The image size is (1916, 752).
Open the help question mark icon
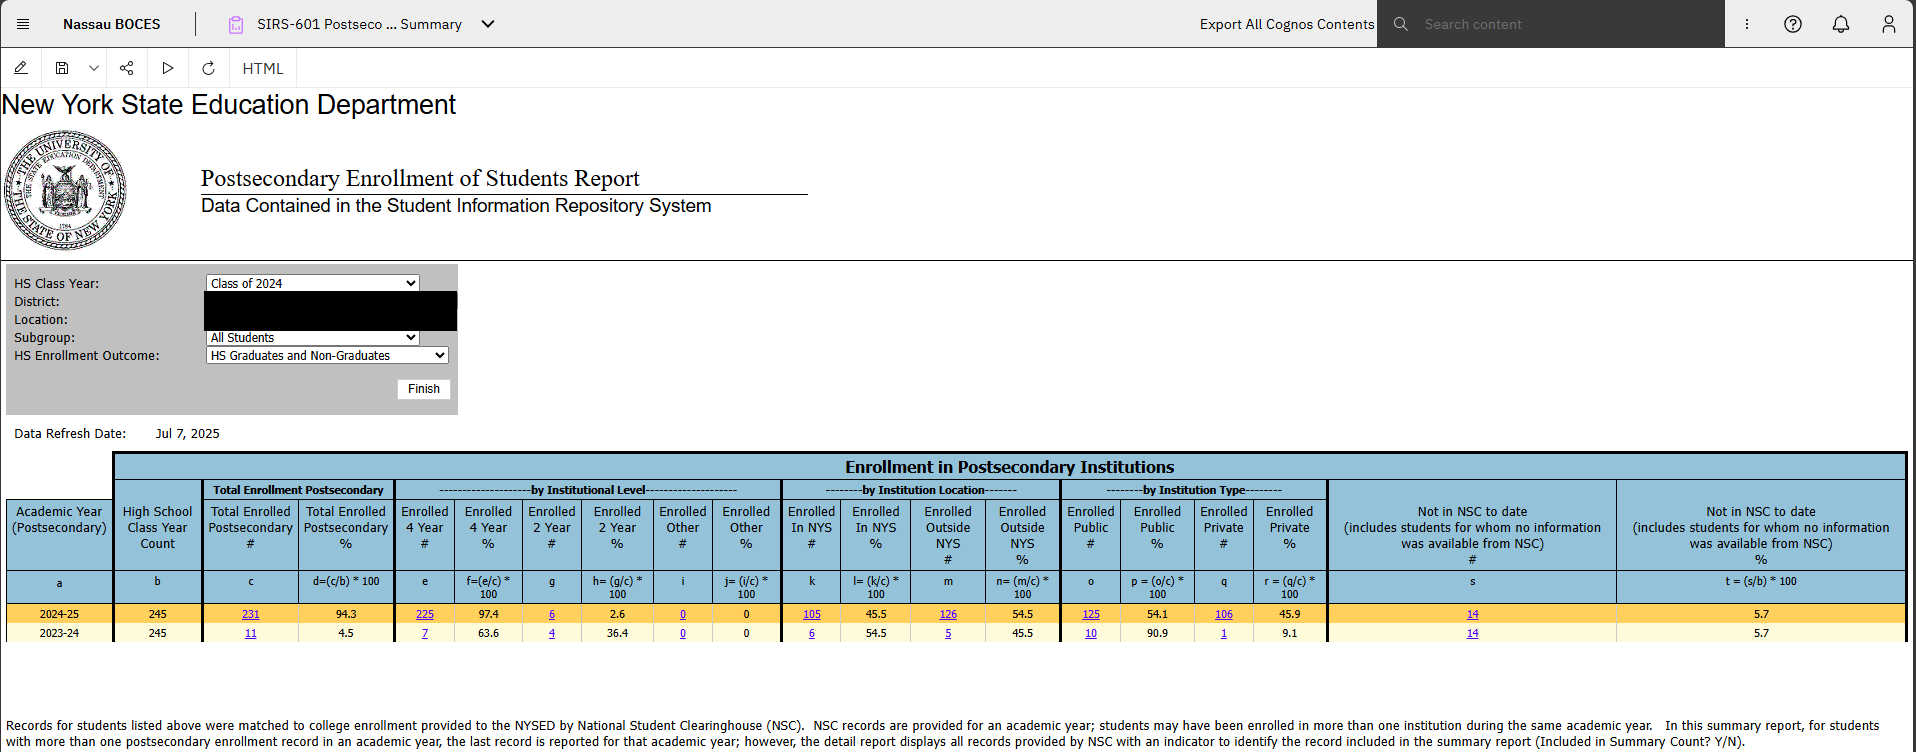tap(1793, 24)
